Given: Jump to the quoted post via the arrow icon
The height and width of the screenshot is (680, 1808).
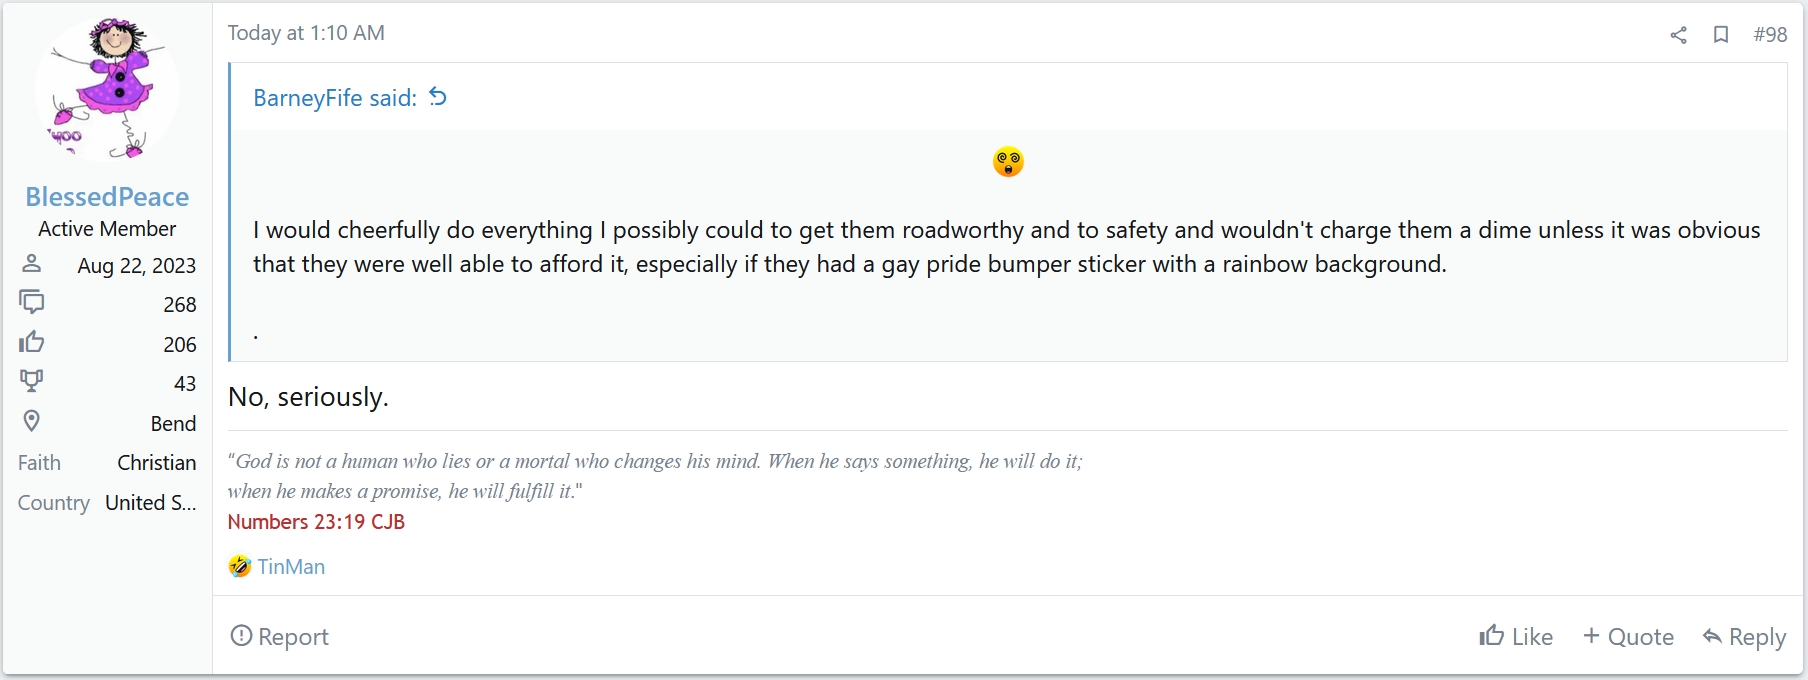Looking at the screenshot, I should click(x=438, y=97).
